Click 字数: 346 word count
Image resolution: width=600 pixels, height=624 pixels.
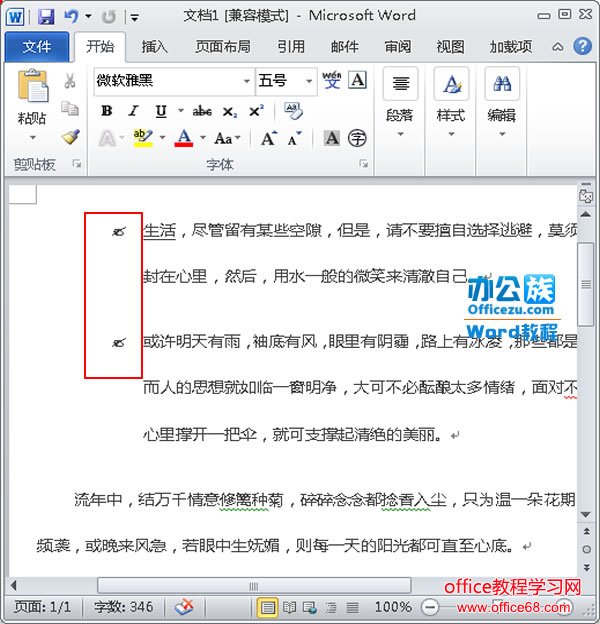tap(123, 607)
